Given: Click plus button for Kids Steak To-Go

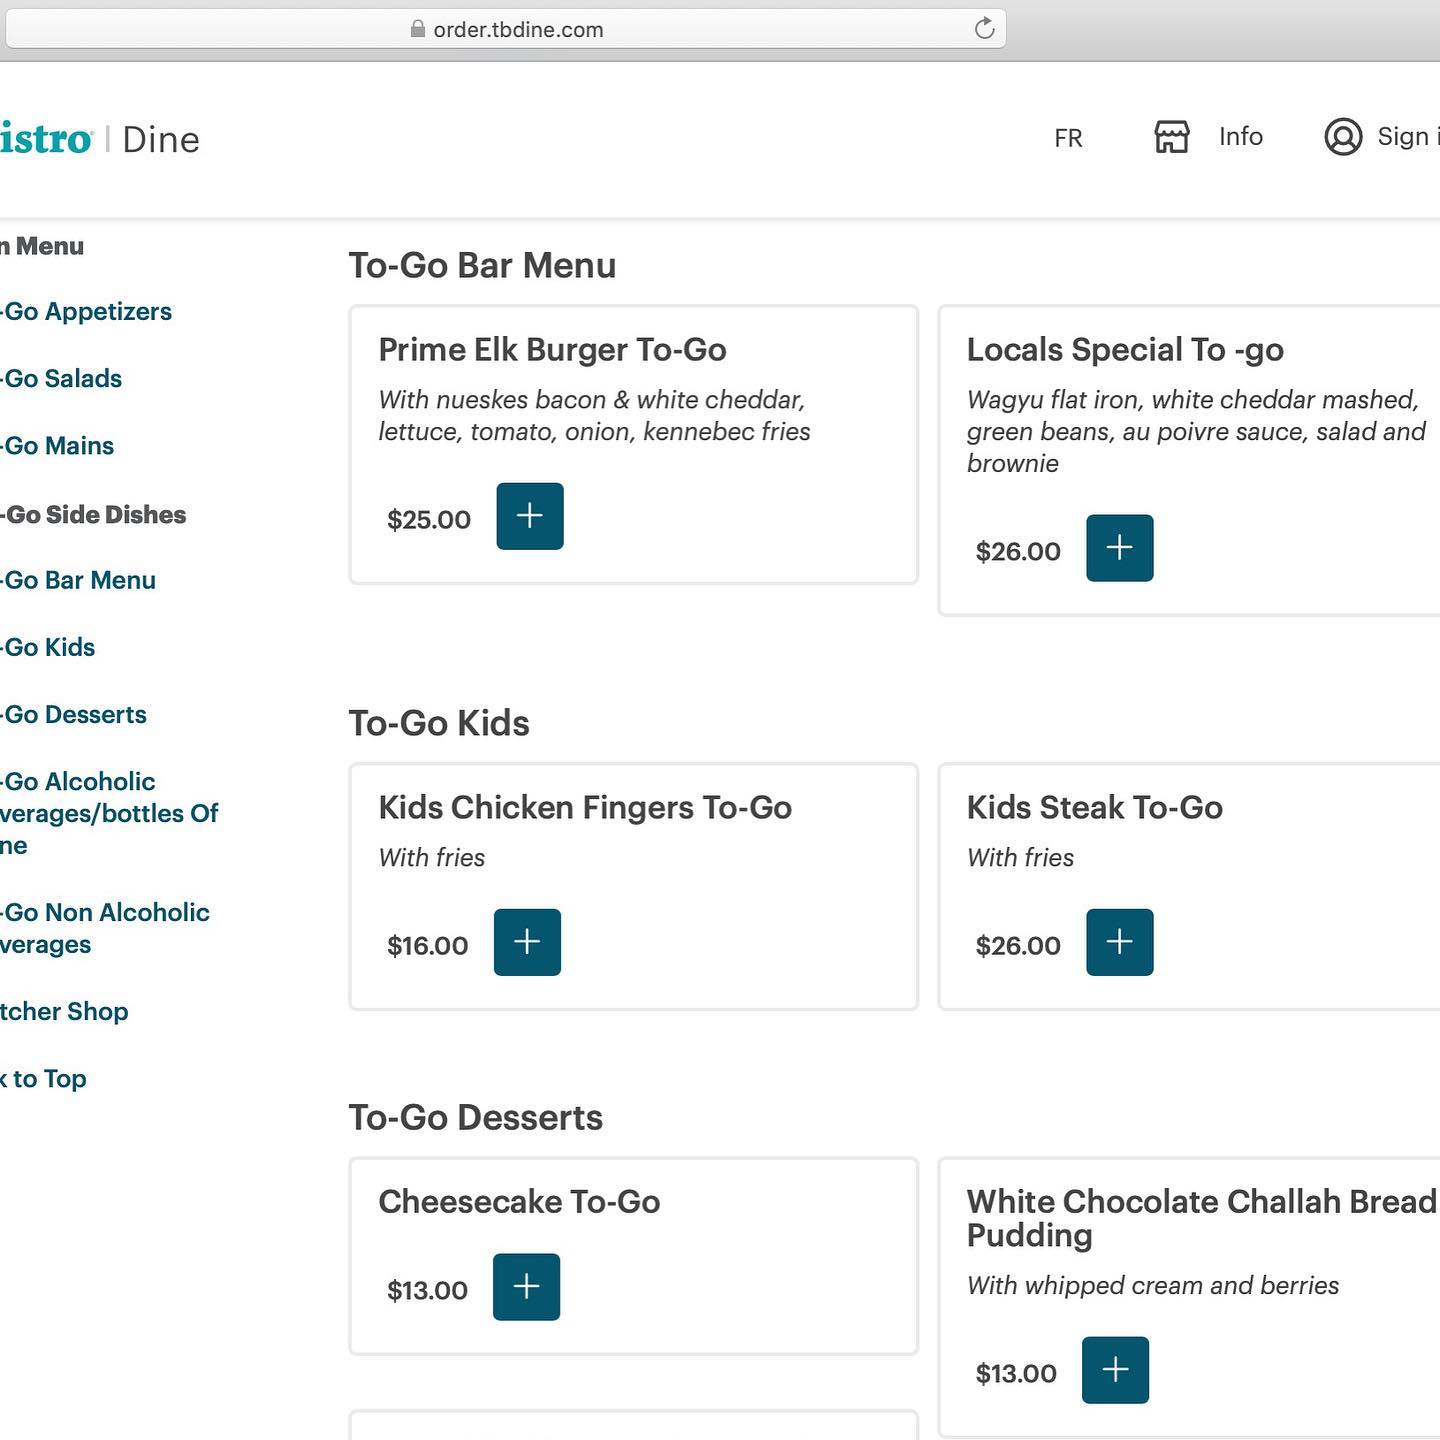Looking at the screenshot, I should click(1119, 942).
